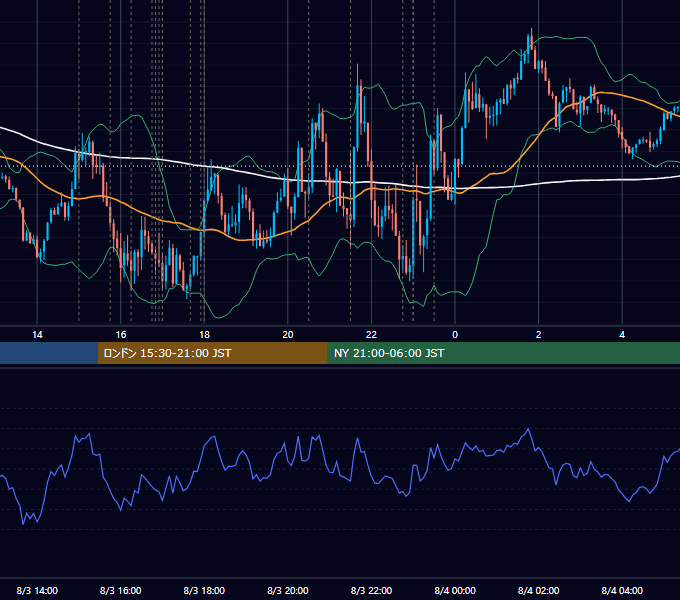Click hour label 4 on the price chart axis
680x600 pixels.
point(622,335)
